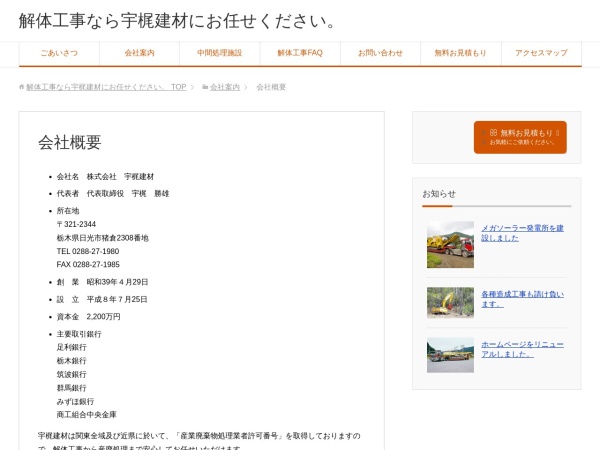This screenshot has width=600, height=450.
Task: Click the text 代表者 代表取締役
Action: coord(90,194)
